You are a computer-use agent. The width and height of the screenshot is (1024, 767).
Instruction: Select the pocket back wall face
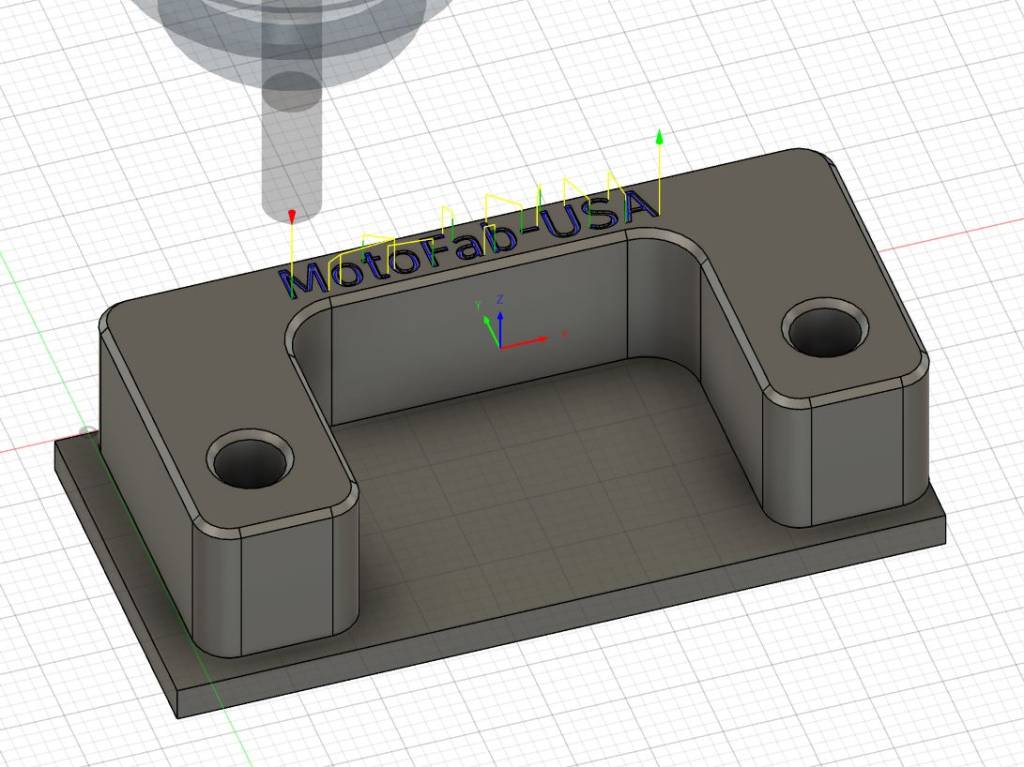pos(480,330)
